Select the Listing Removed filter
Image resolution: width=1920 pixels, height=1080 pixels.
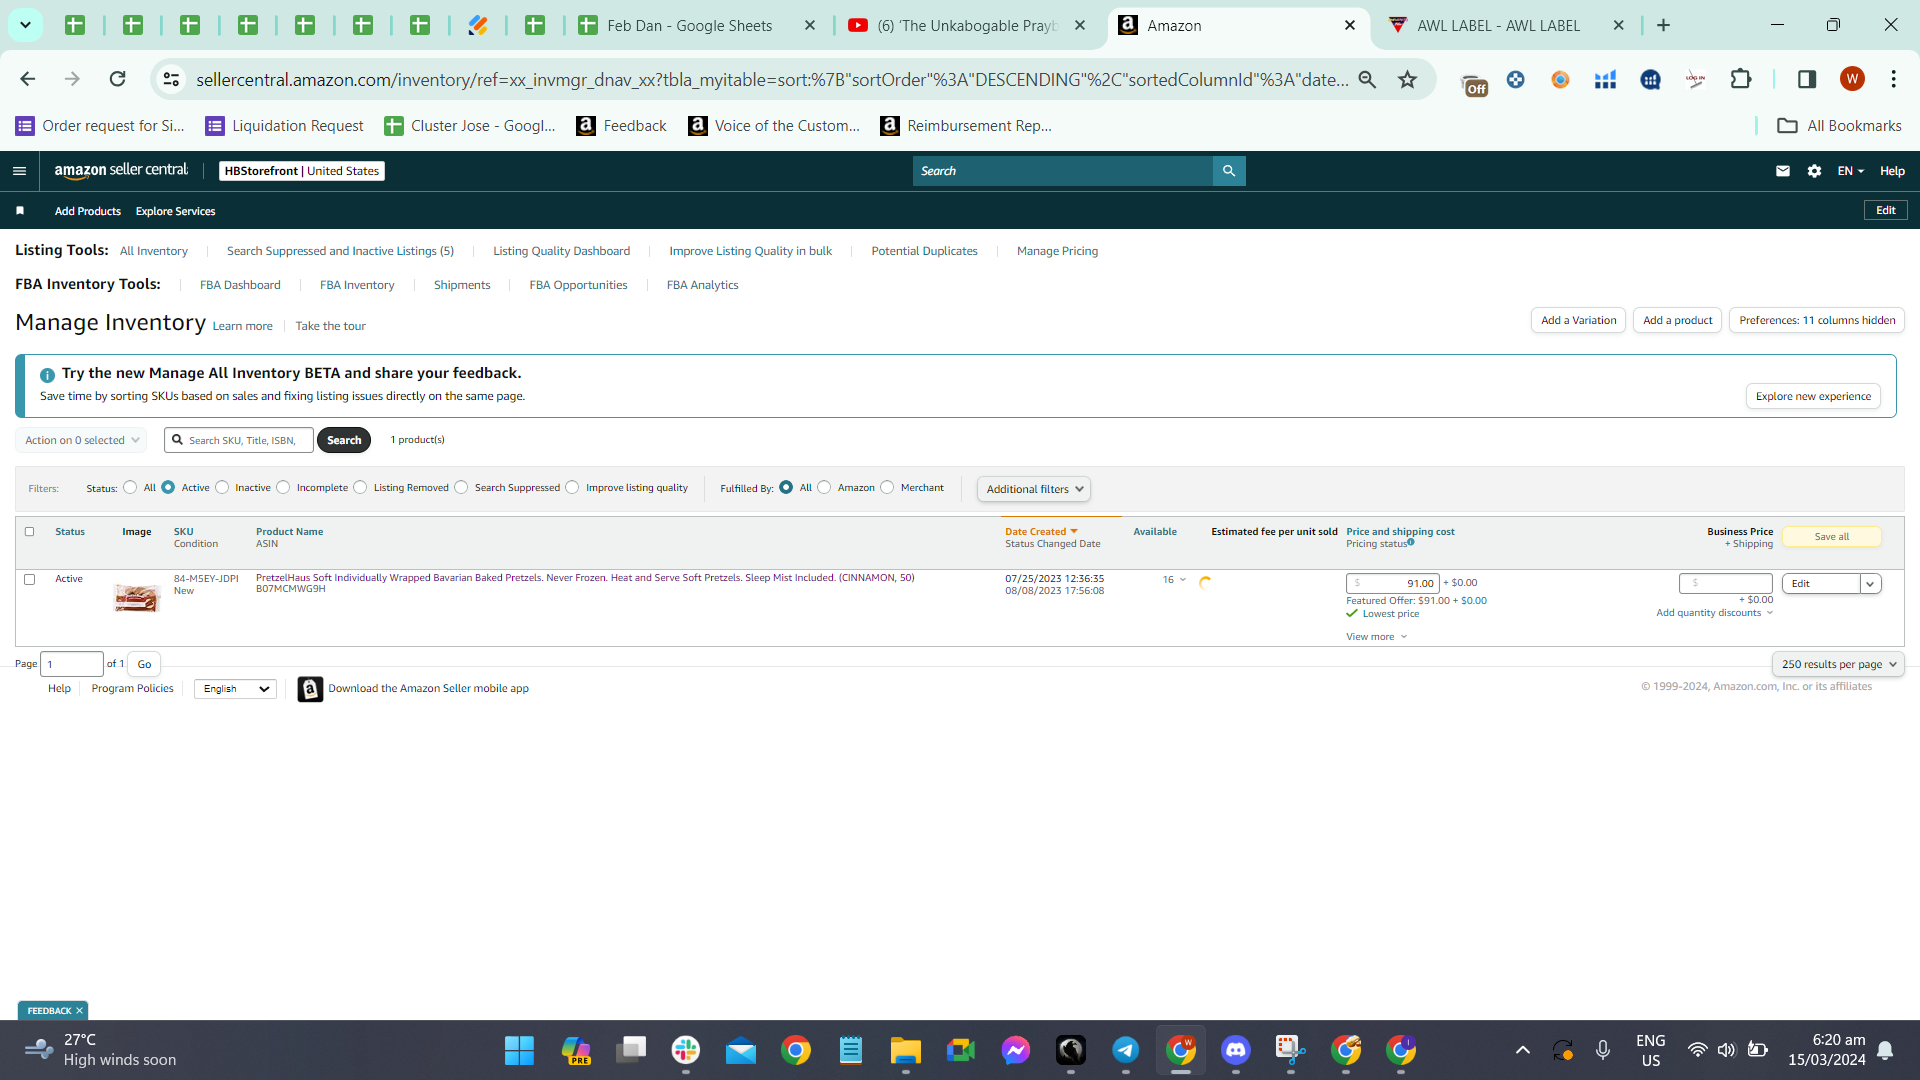(x=360, y=488)
